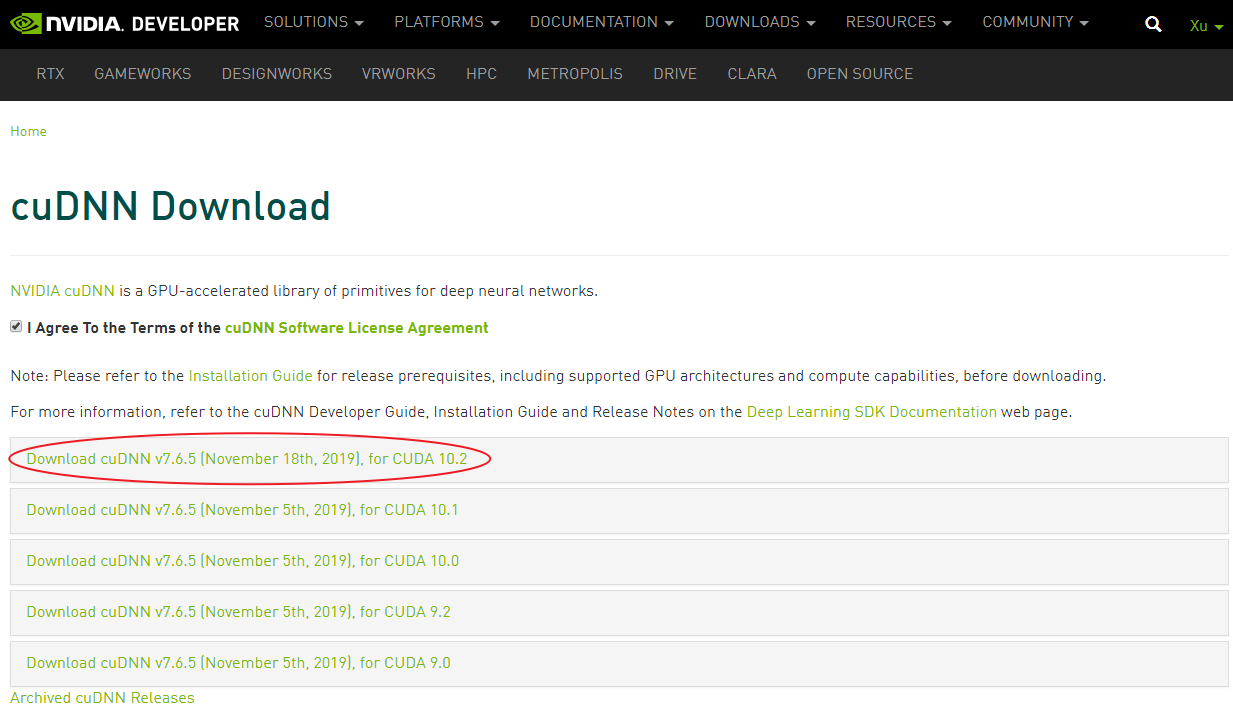Click the cuDNN Download page heading
Viewport: 1233px width, 718px height.
point(170,206)
